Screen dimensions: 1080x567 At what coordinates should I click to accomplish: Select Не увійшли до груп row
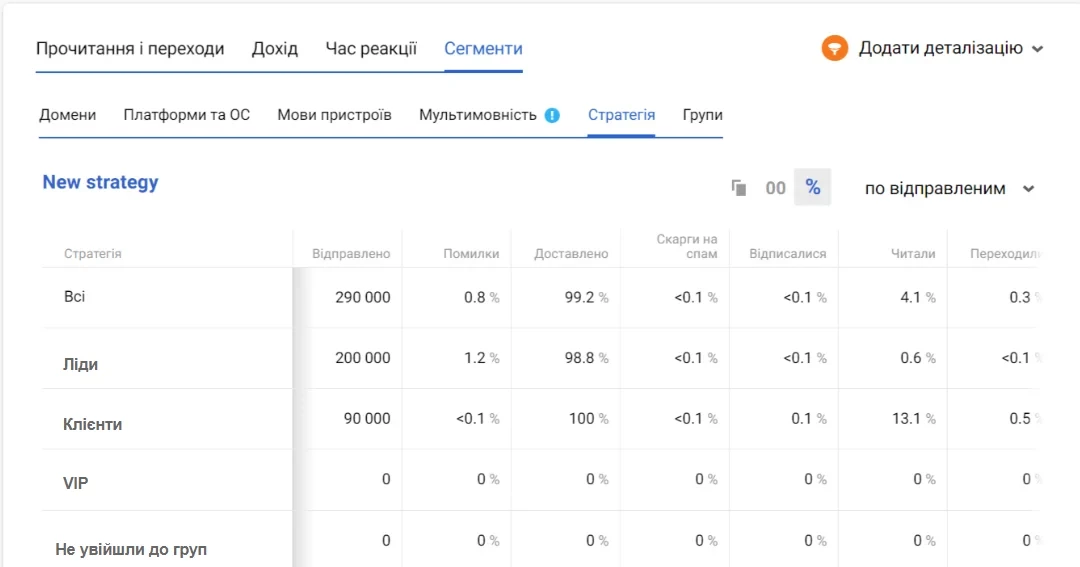(131, 550)
